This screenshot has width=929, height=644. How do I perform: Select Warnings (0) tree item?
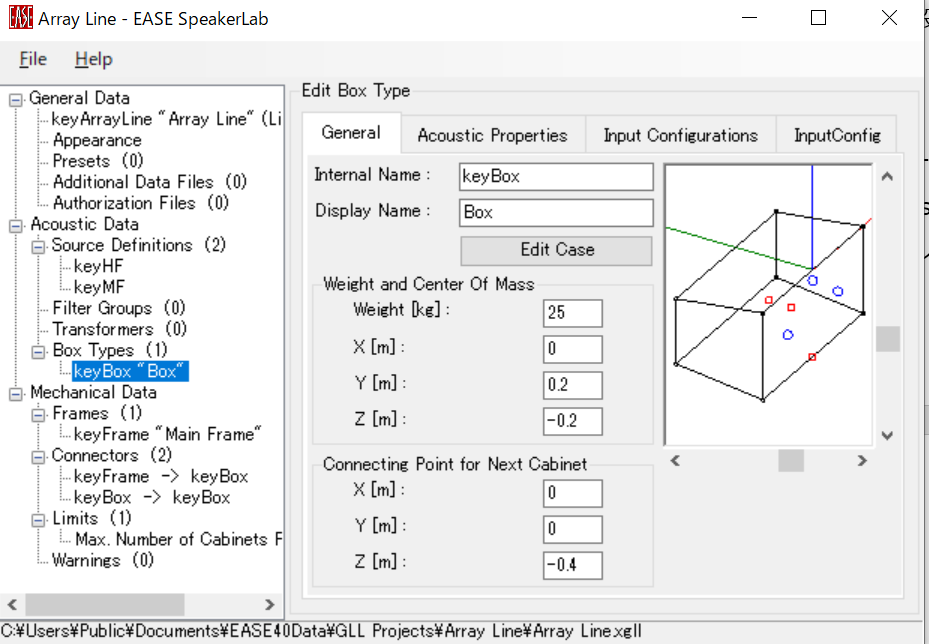[102, 560]
